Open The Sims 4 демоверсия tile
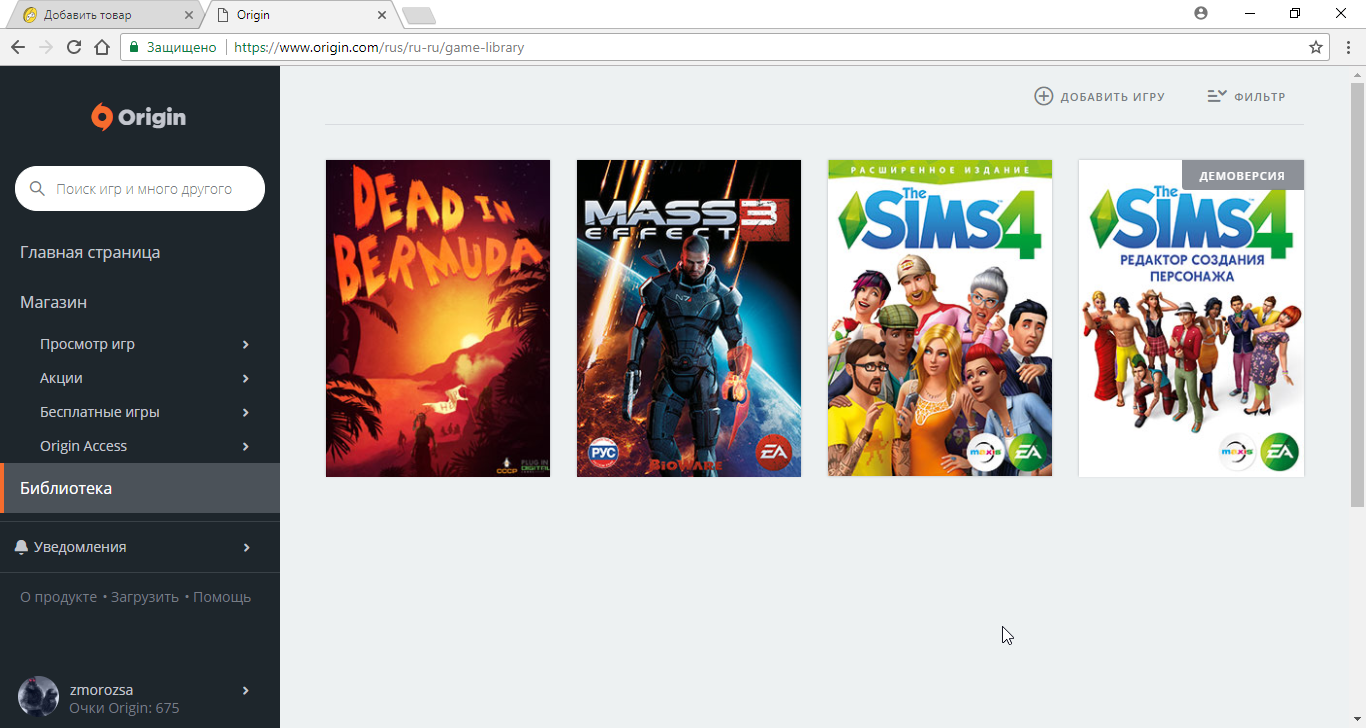Image resolution: width=1366 pixels, height=728 pixels. (x=1191, y=318)
